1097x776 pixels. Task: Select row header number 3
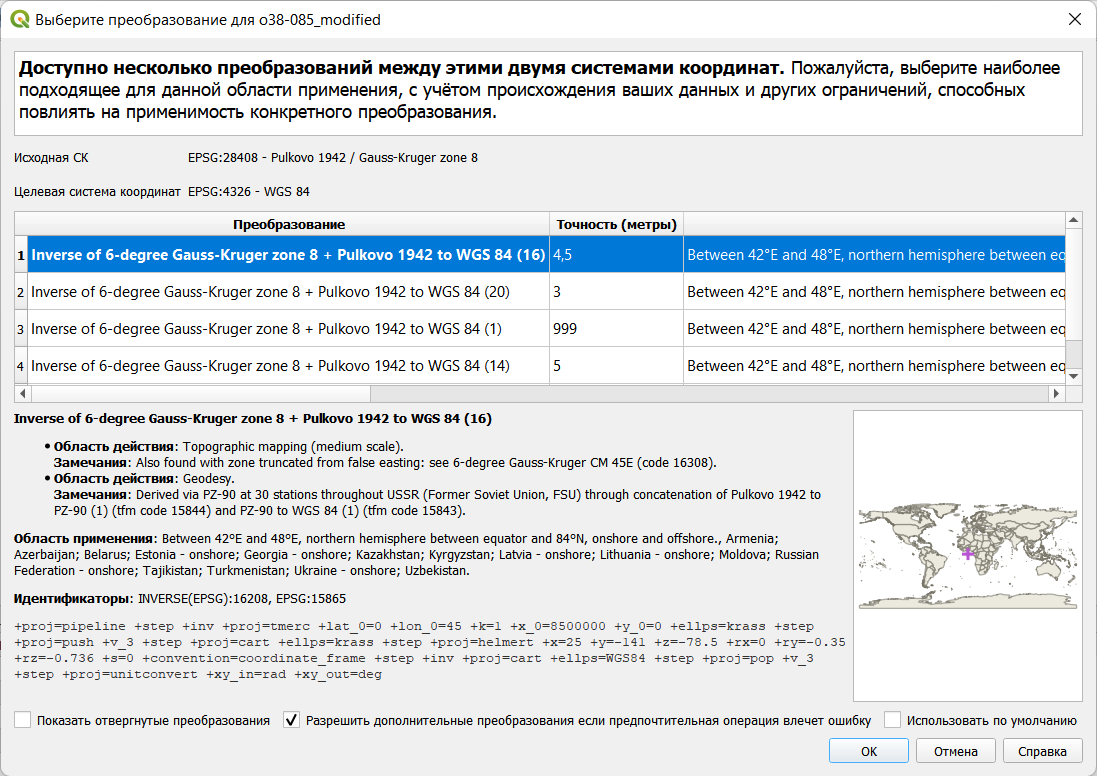click(x=21, y=329)
